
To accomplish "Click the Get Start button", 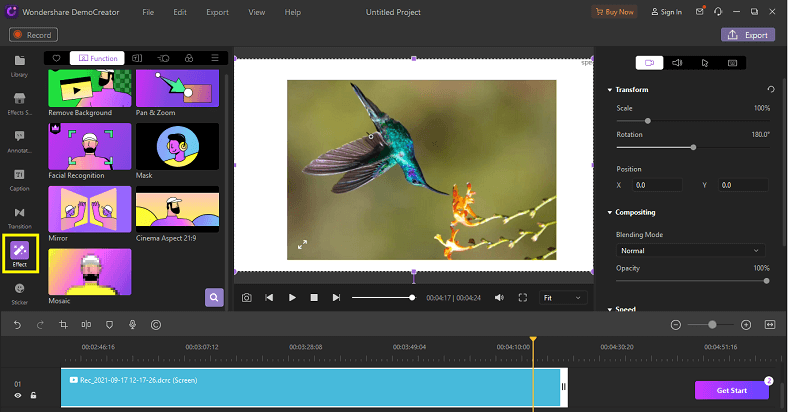I will point(732,390).
